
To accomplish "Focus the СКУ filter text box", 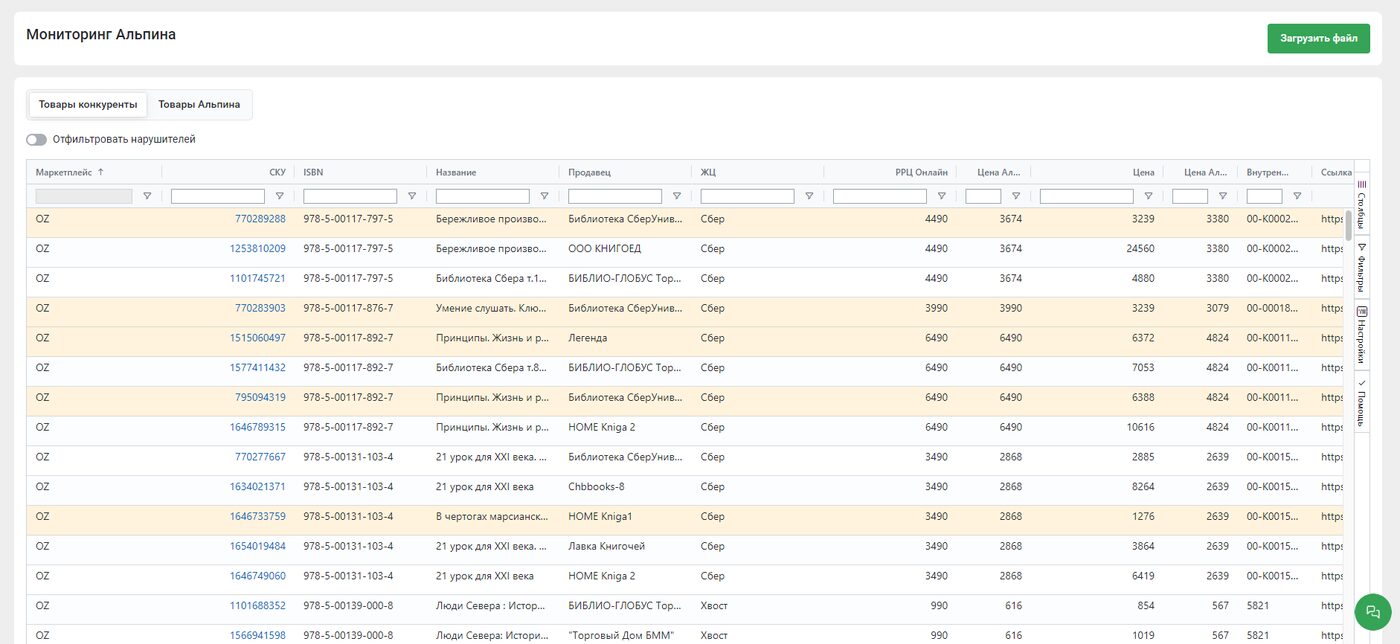I will 218,197.
